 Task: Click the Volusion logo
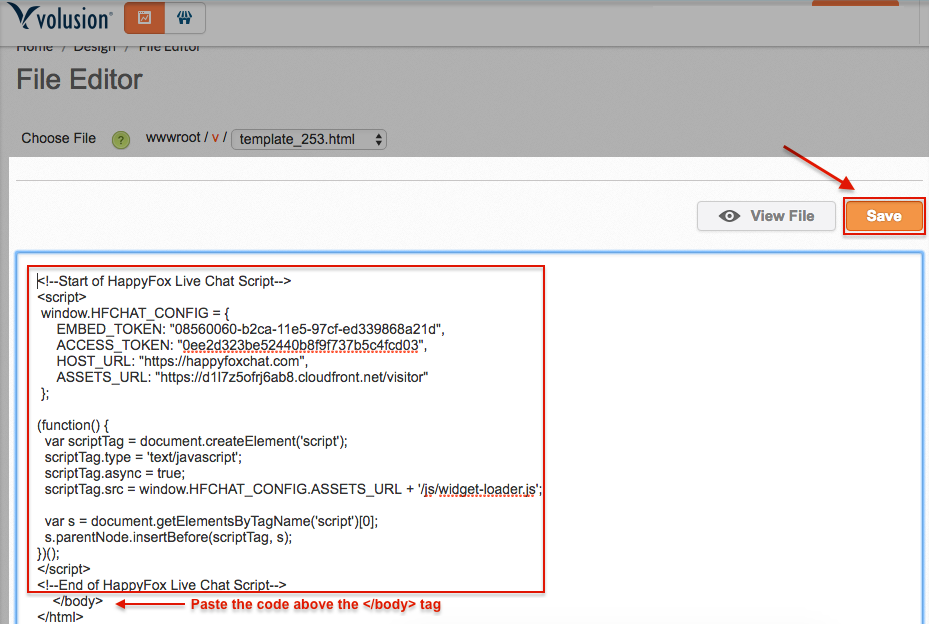click(x=60, y=17)
